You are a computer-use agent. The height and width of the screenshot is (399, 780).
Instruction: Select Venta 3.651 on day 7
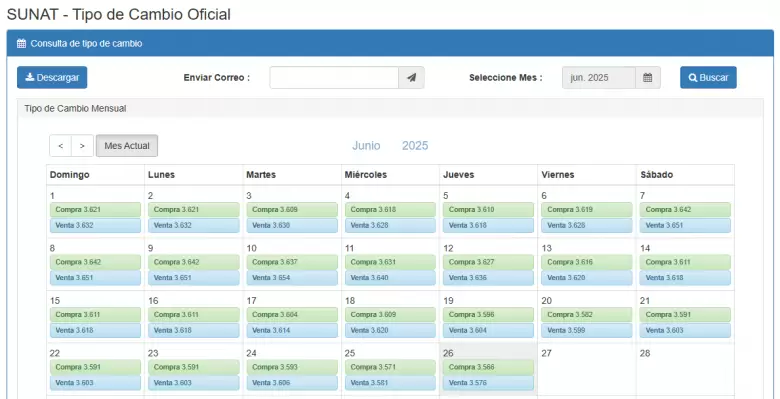pos(685,225)
